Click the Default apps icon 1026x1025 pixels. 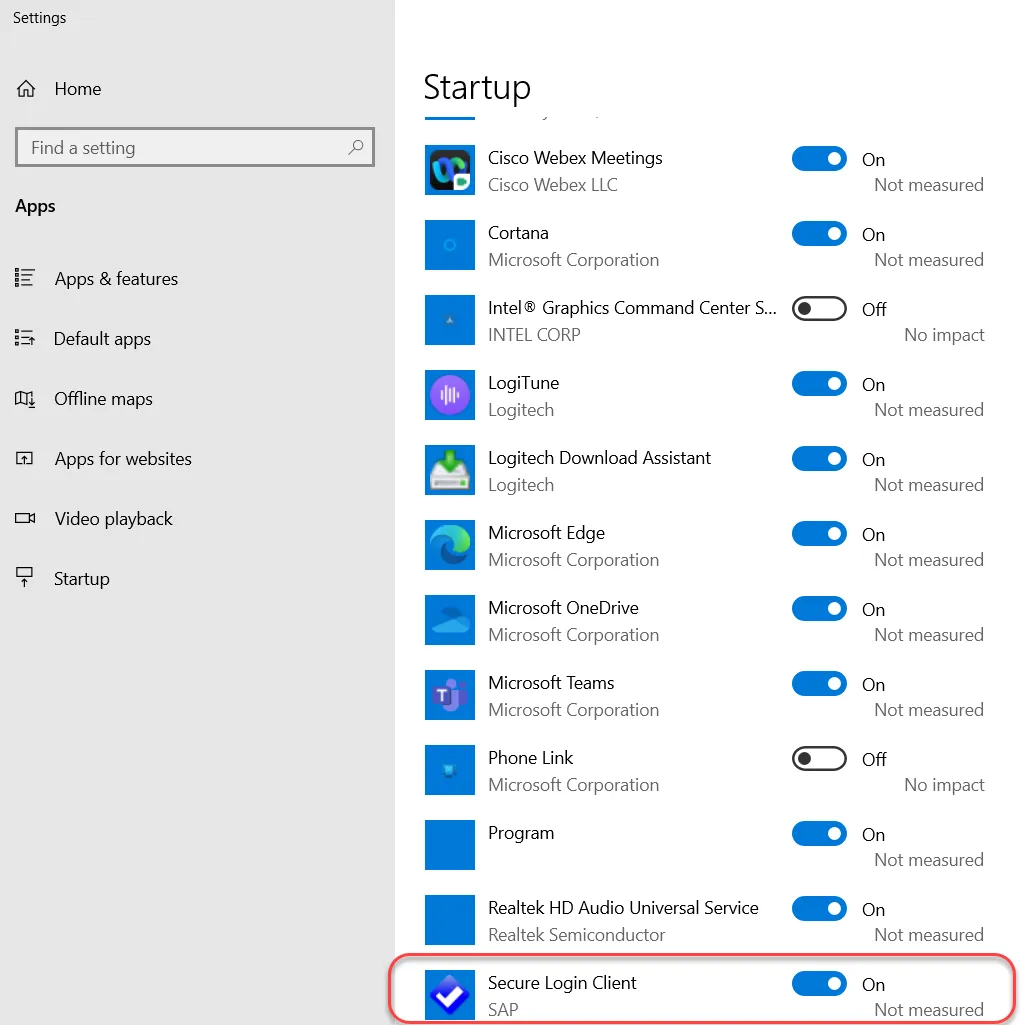click(x=25, y=338)
